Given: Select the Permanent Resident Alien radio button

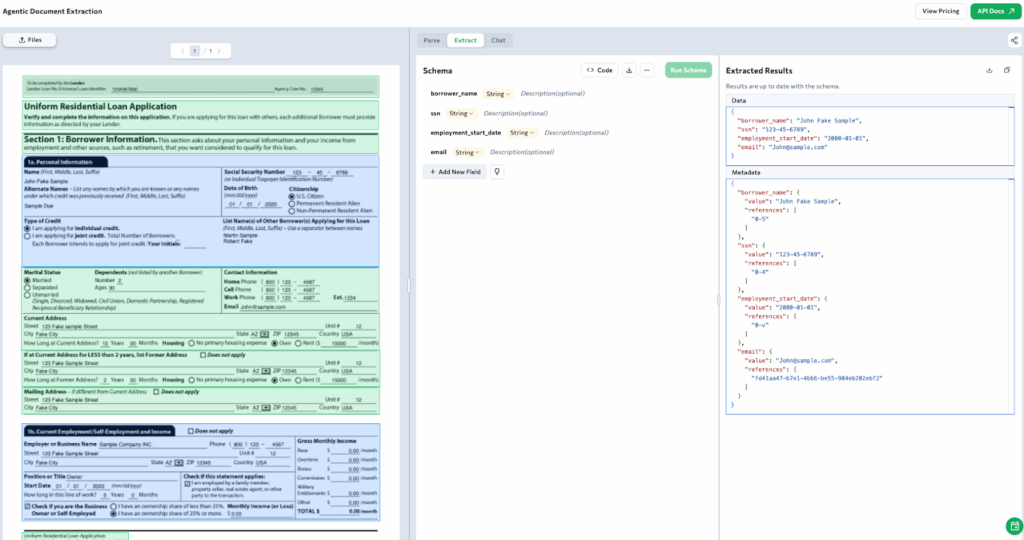Looking at the screenshot, I should pos(292,204).
